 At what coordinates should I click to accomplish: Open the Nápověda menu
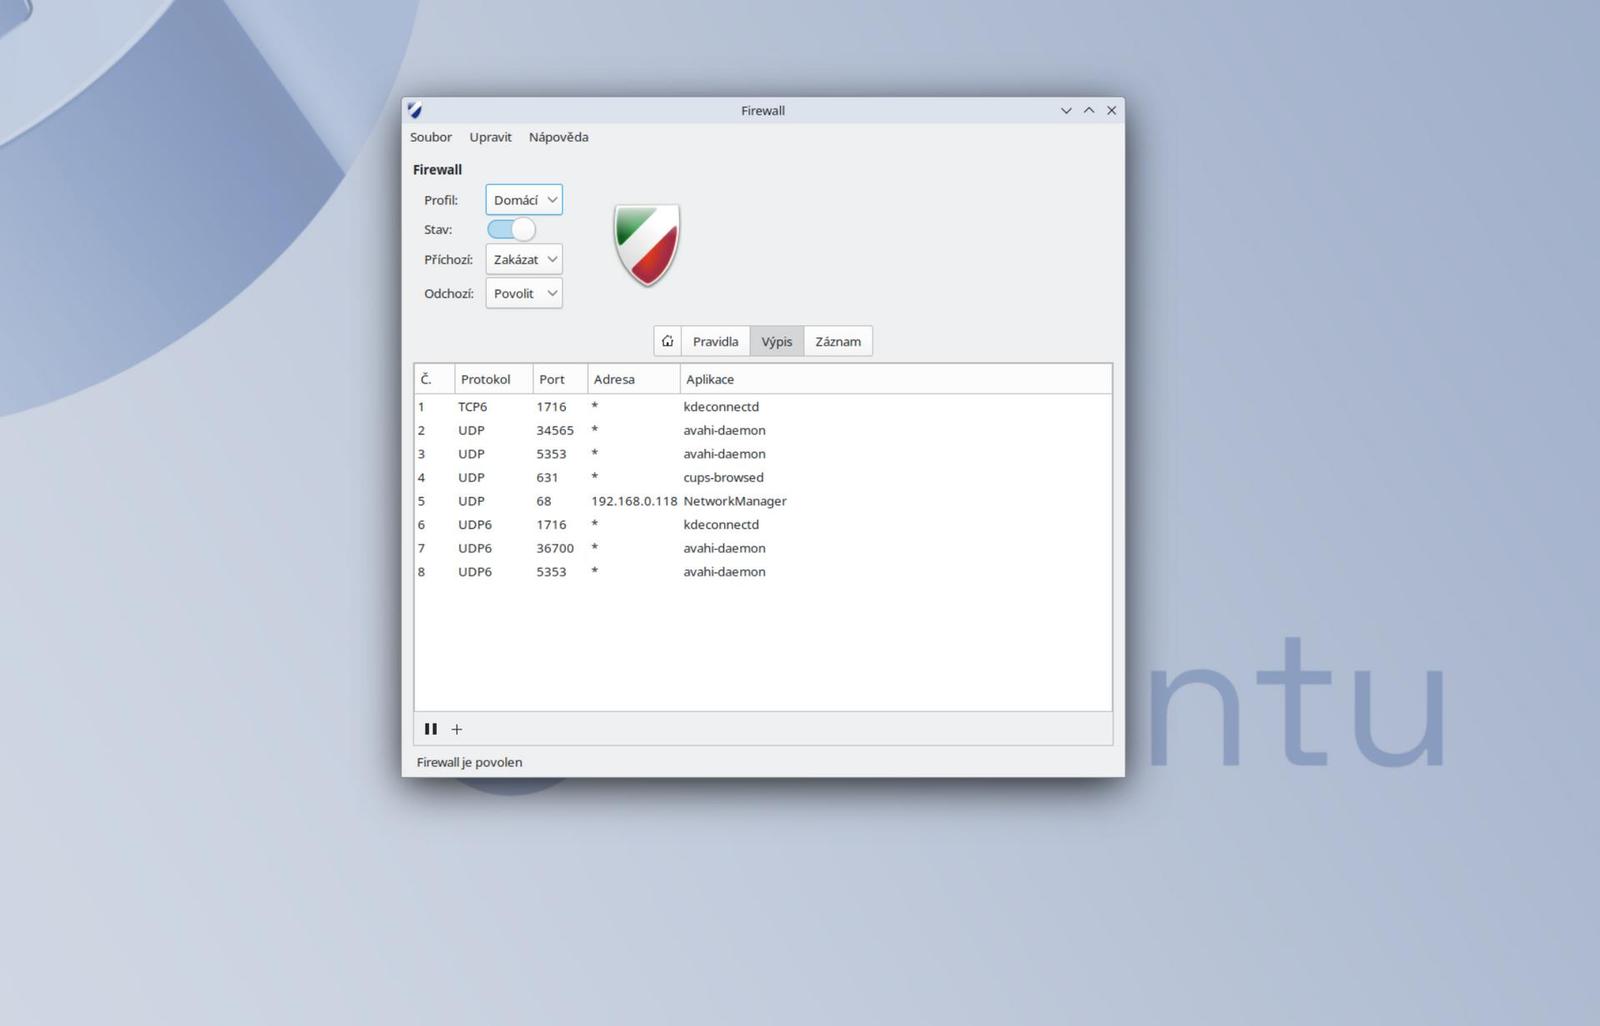559,137
